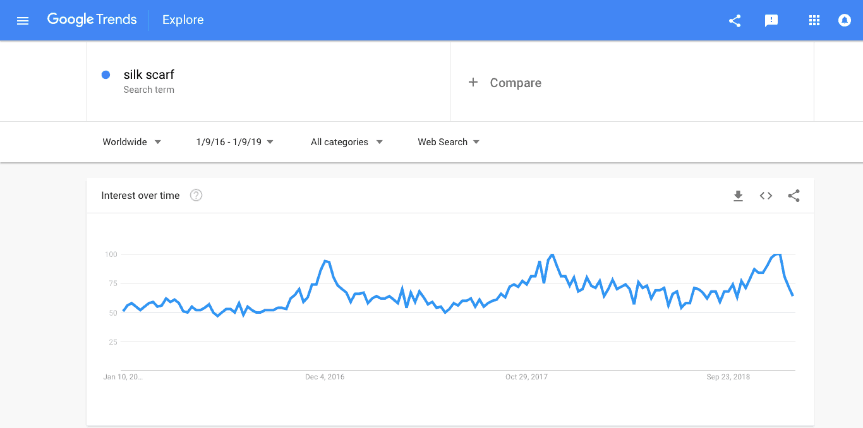Open the send feedback icon

[771, 21]
